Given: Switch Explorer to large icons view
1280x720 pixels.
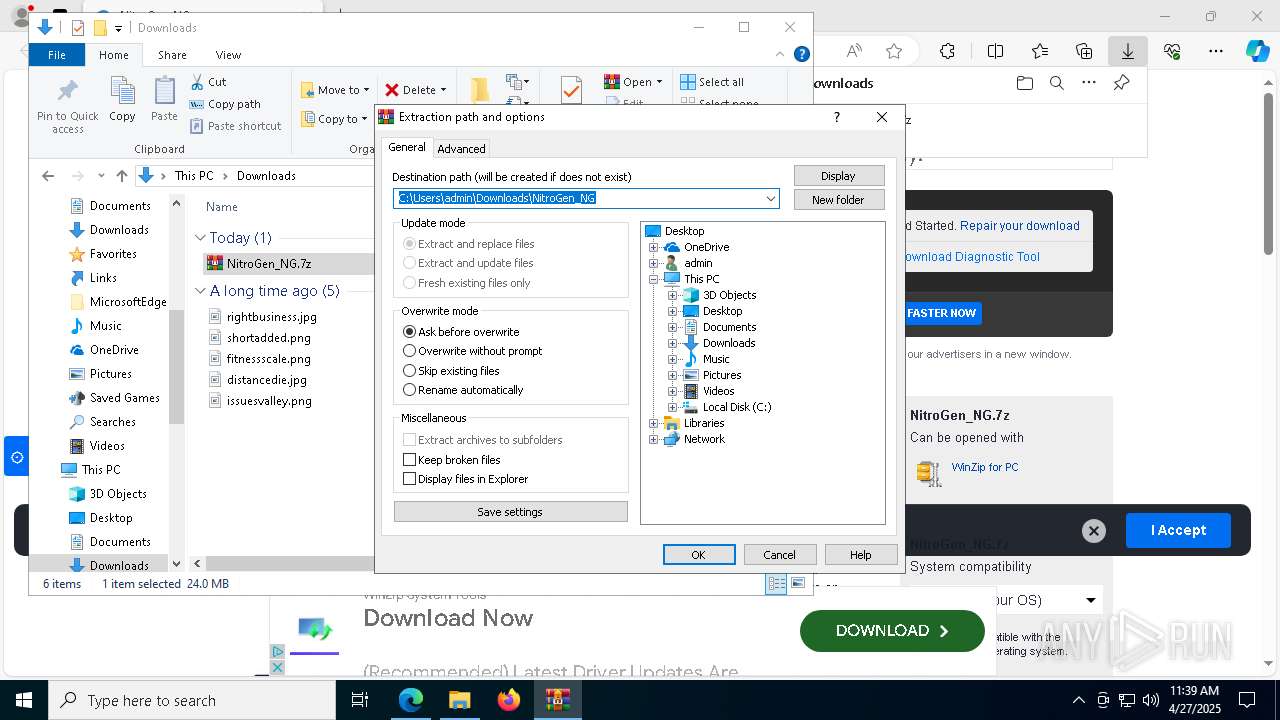Looking at the screenshot, I should point(798,584).
